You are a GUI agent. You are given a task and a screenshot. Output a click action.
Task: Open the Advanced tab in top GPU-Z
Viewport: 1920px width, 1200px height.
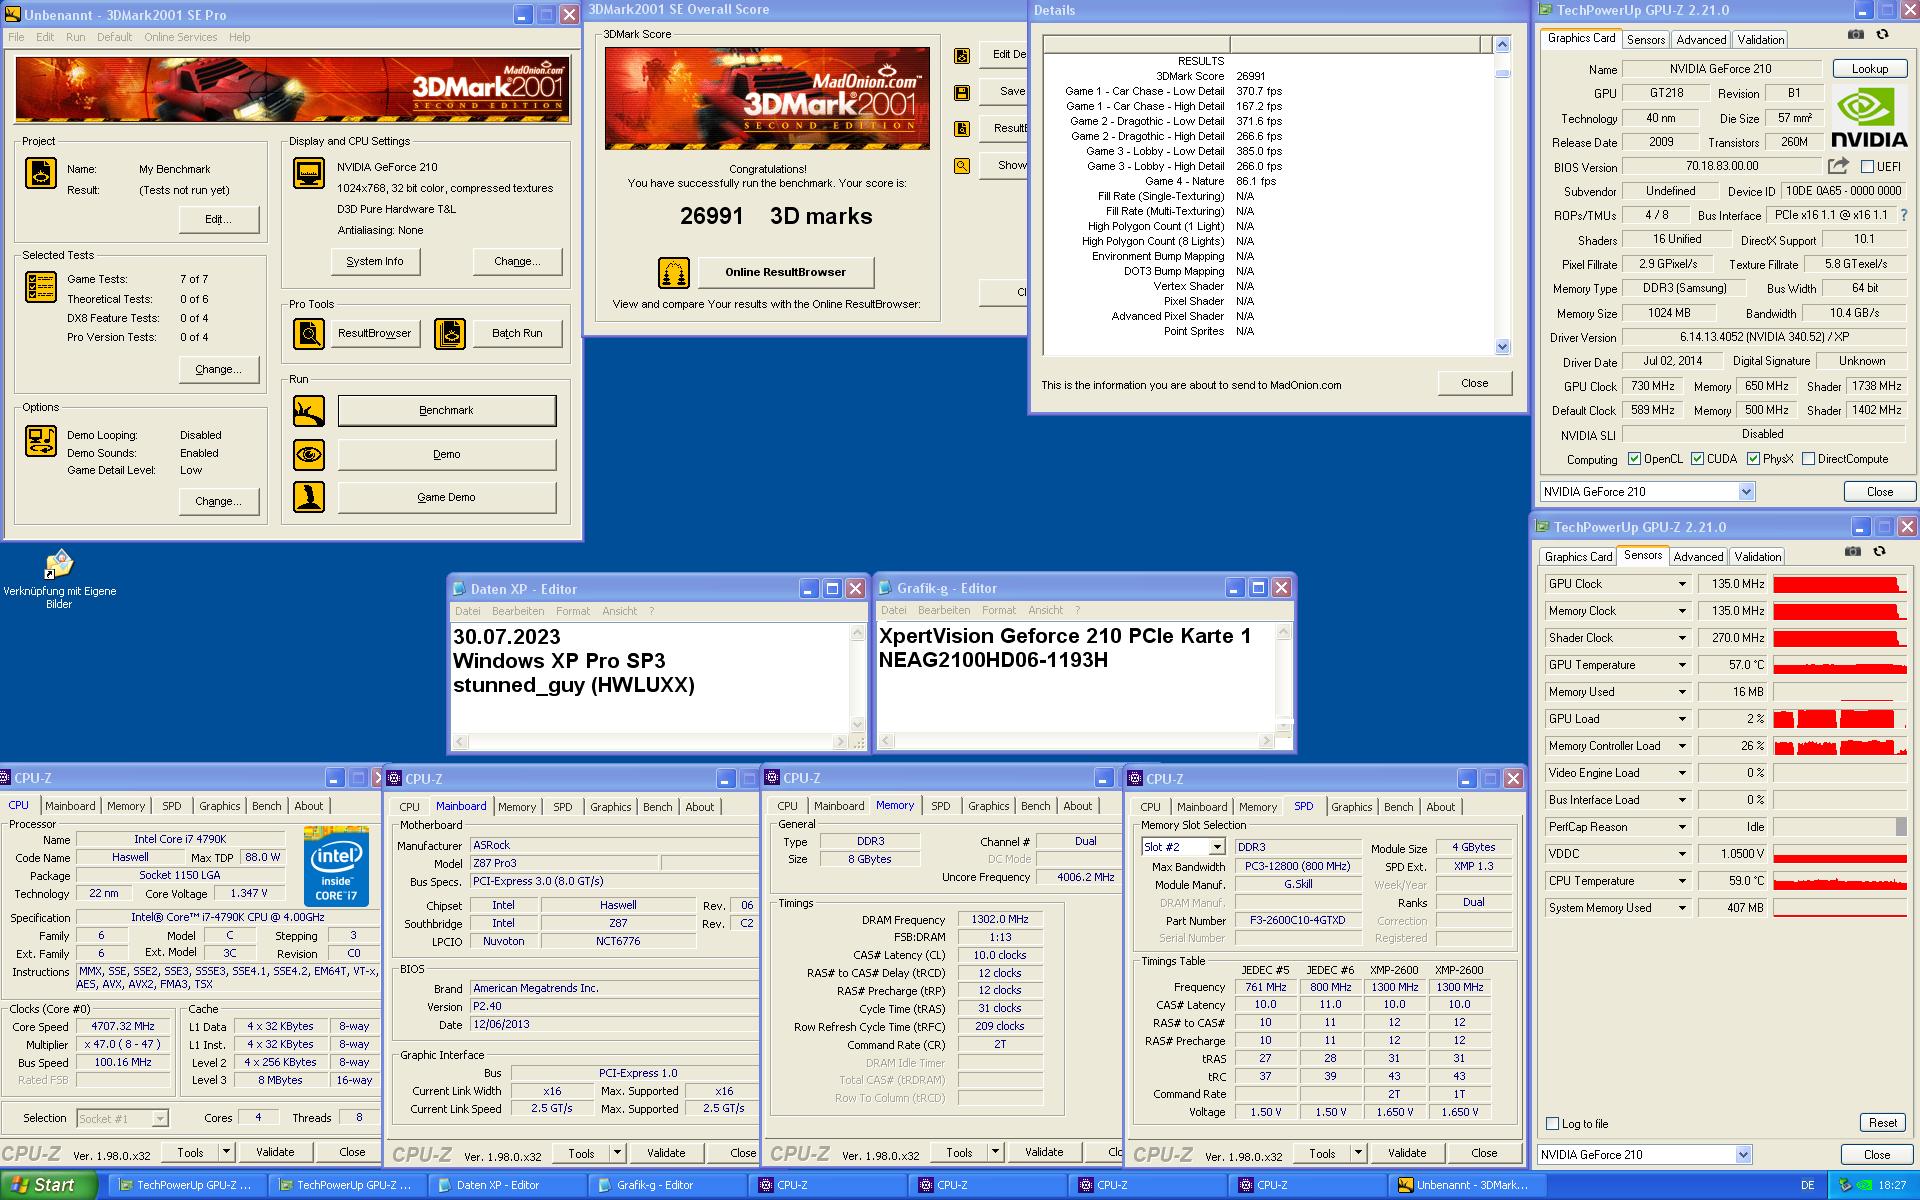coord(1701,40)
